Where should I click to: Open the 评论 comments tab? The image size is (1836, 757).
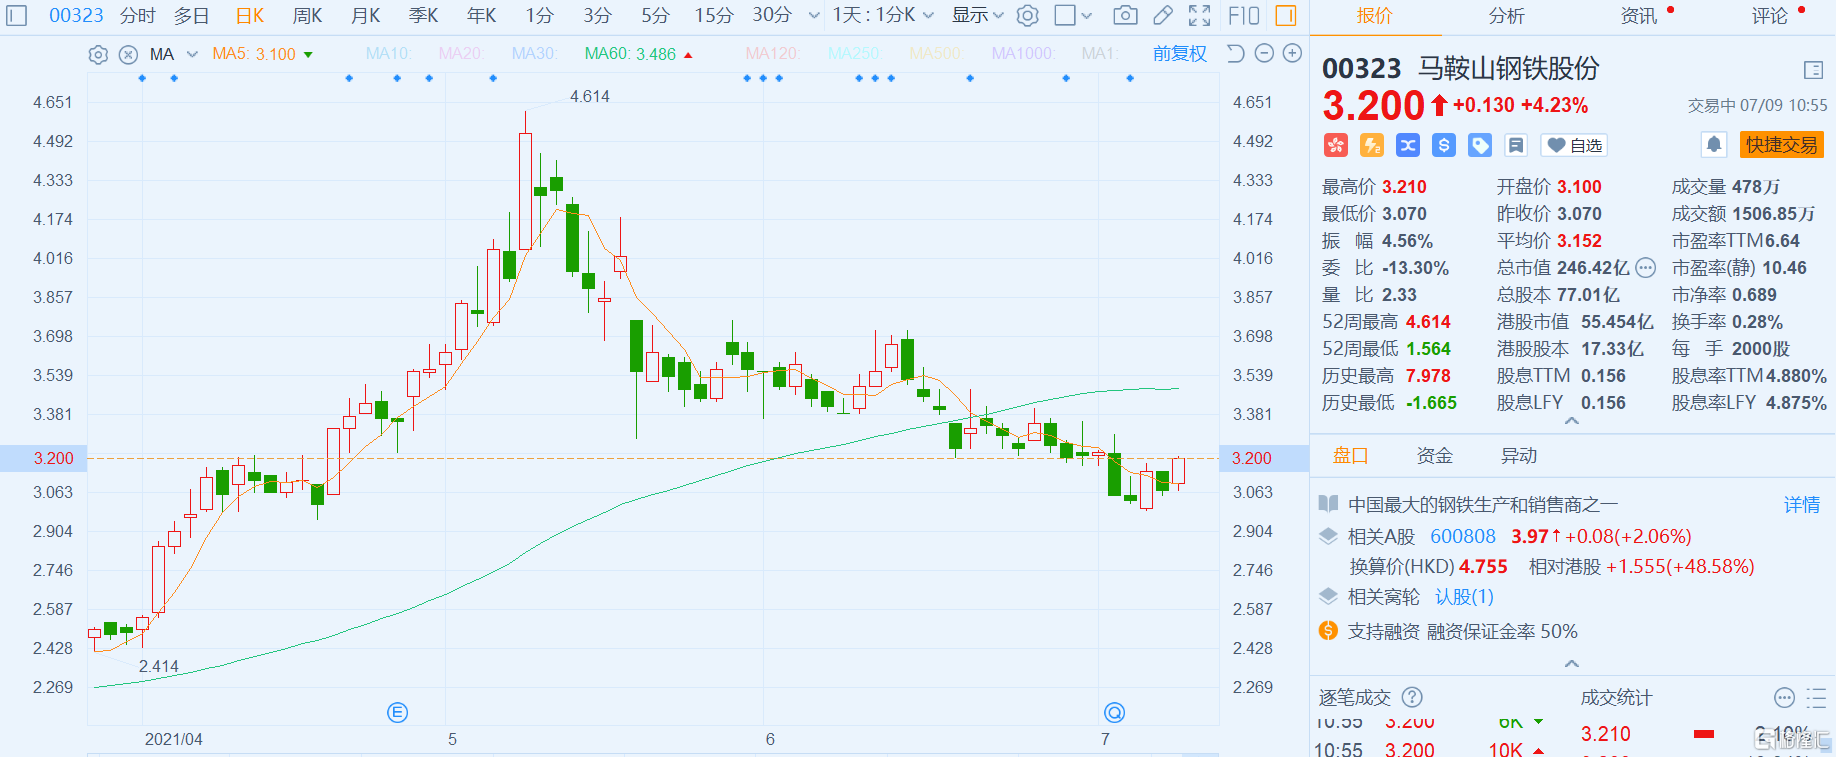pyautogui.click(x=1769, y=16)
